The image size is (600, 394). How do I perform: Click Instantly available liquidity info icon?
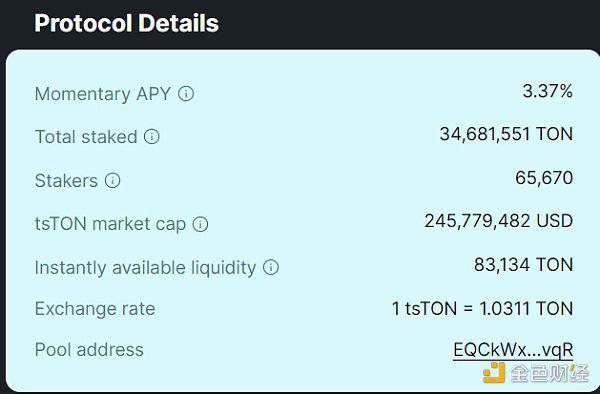(x=271, y=267)
